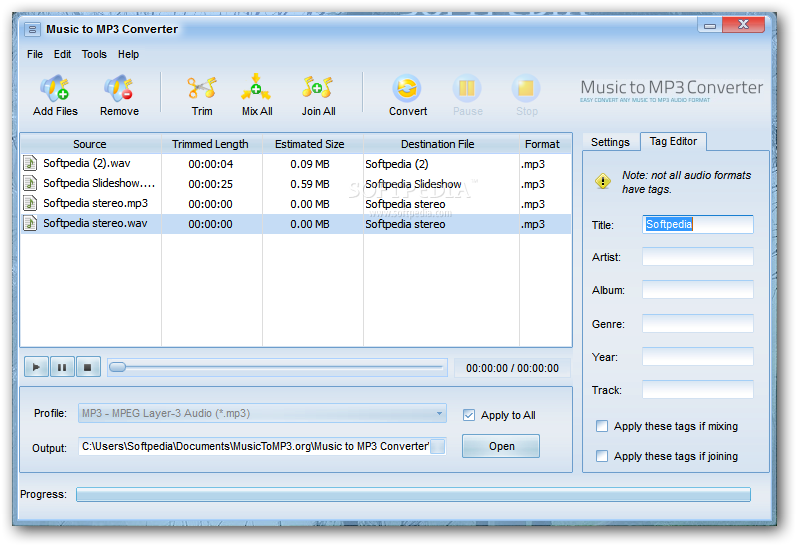This screenshot has height=546, width=797.
Task: Click the Output path text field
Action: 254,446
